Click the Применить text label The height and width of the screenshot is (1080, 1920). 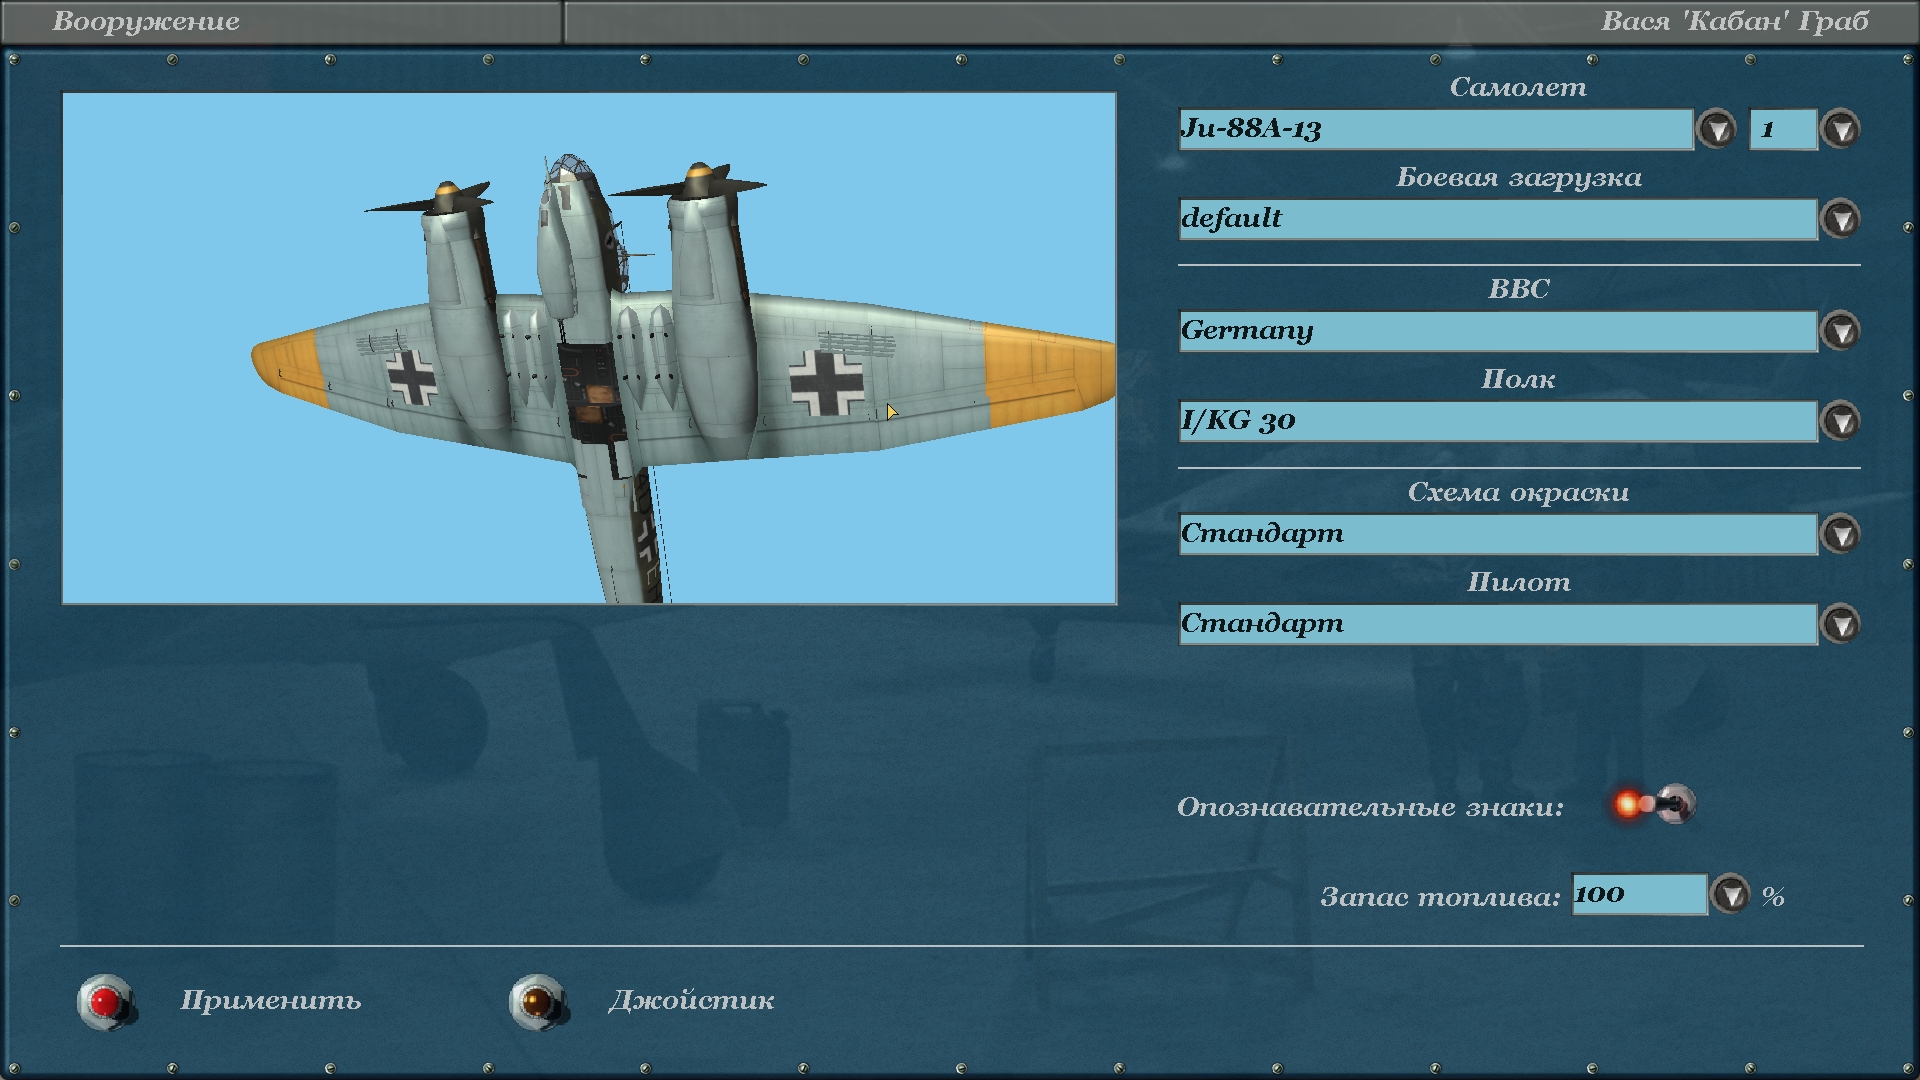point(270,1001)
